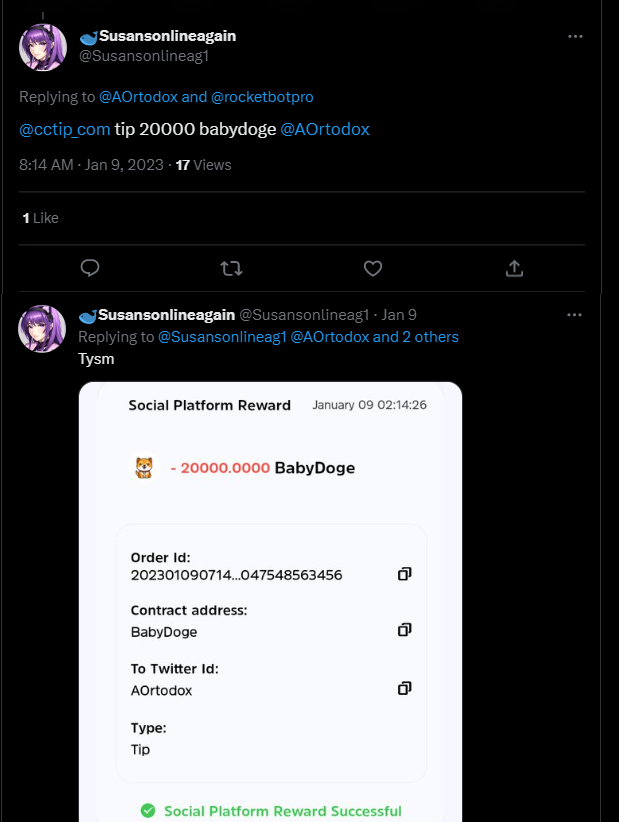Viewport: 619px width, 822px height.
Task: Open more options on the main tweet
Action: point(575,36)
